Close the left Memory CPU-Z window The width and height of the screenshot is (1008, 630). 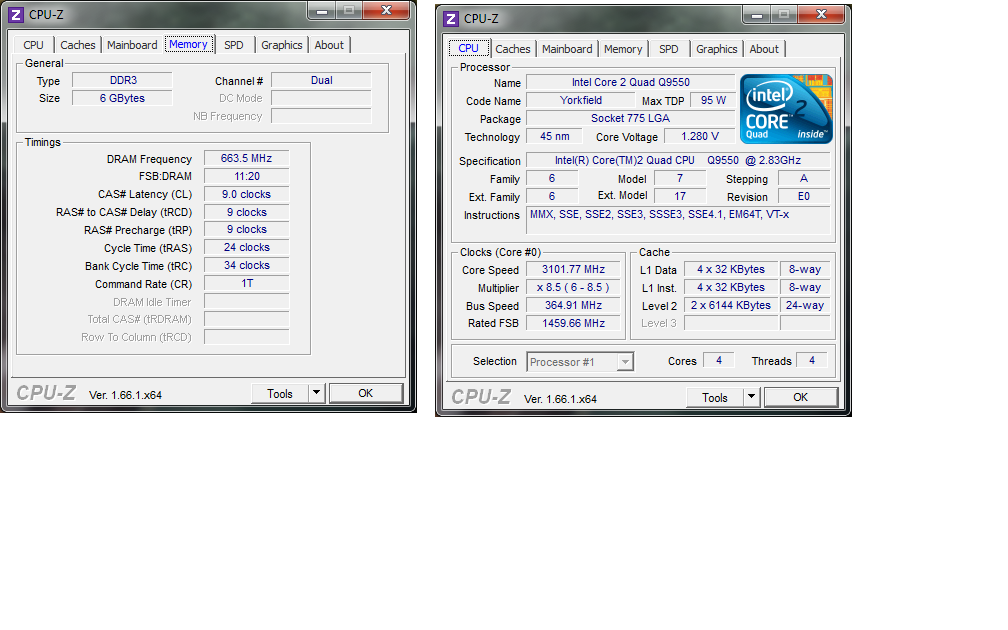point(386,10)
